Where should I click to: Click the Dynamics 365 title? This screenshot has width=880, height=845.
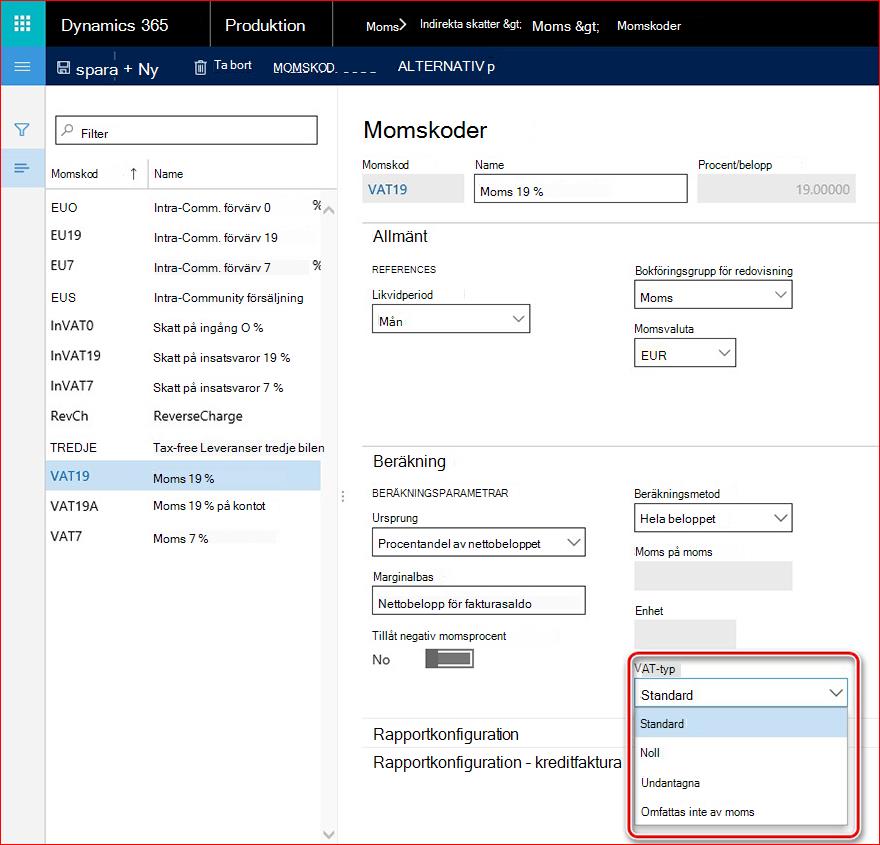[114, 25]
